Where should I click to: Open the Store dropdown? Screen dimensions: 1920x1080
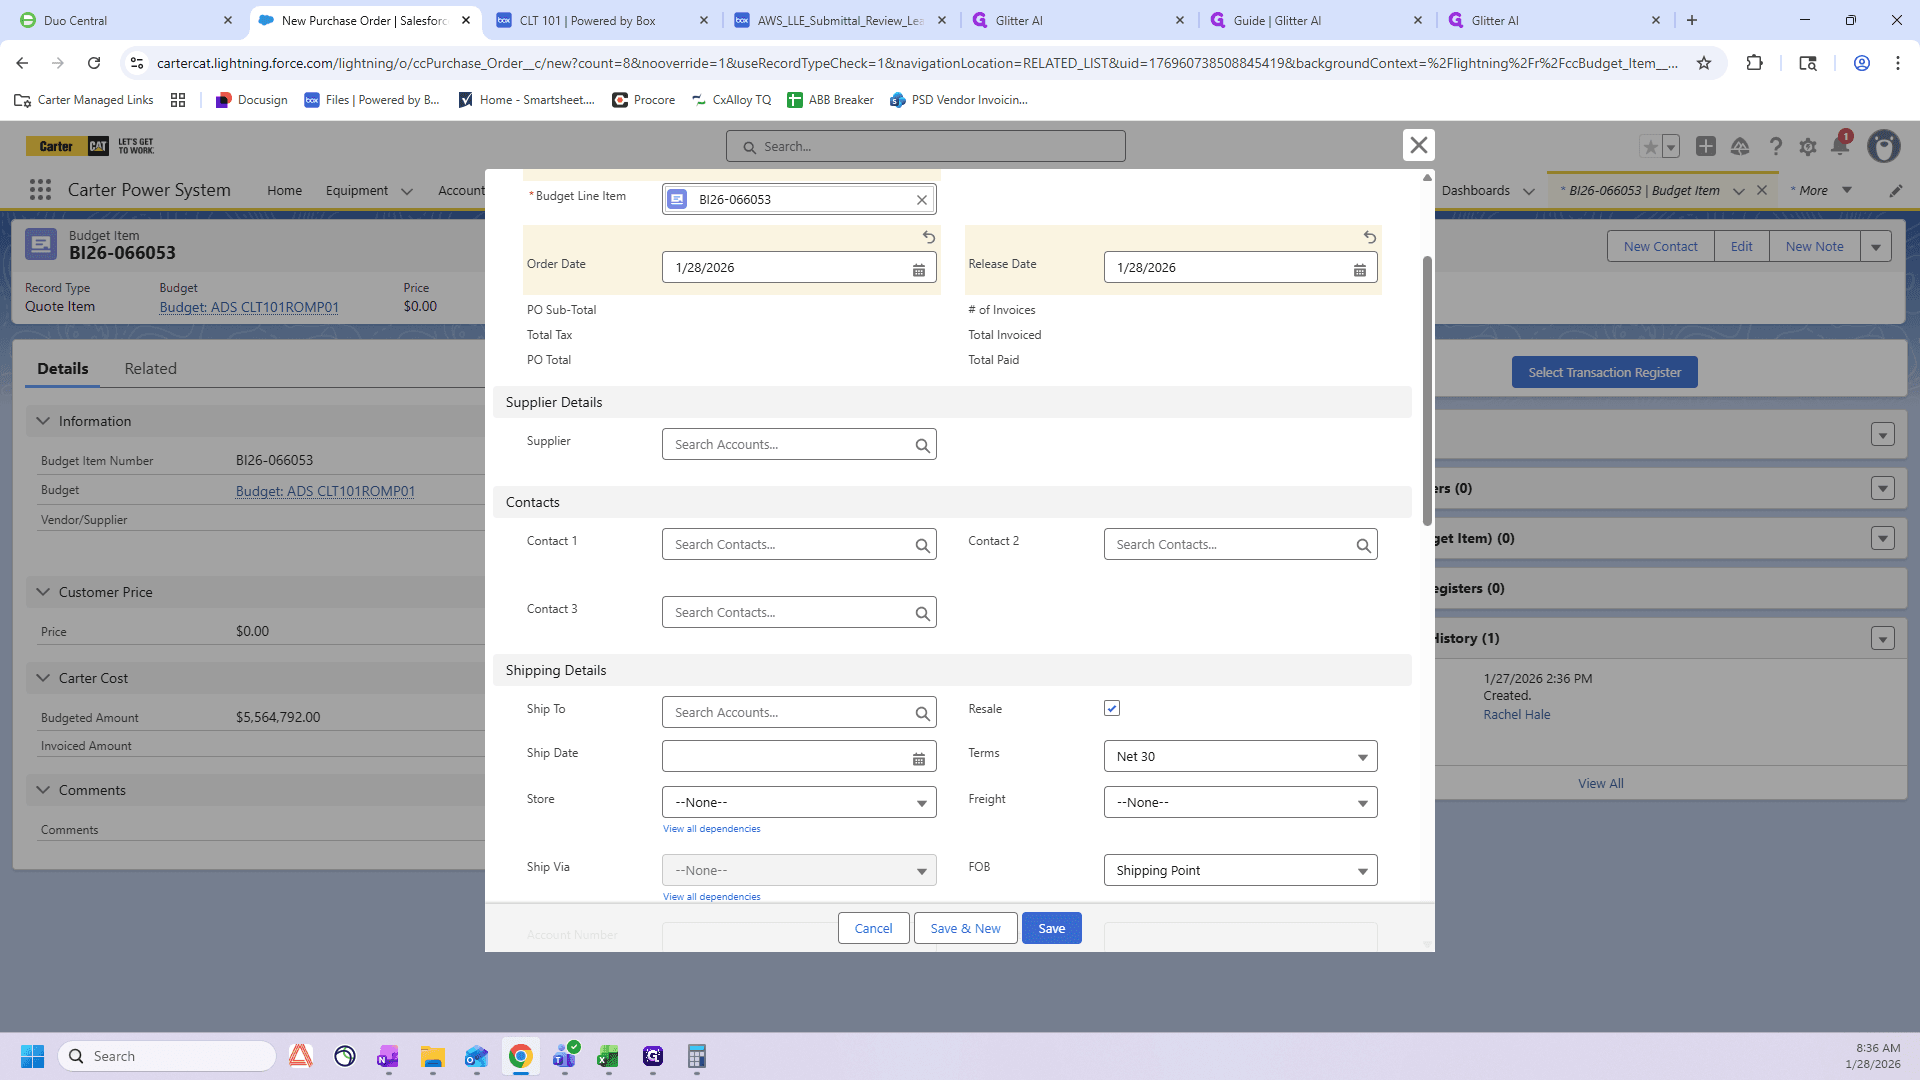799,802
